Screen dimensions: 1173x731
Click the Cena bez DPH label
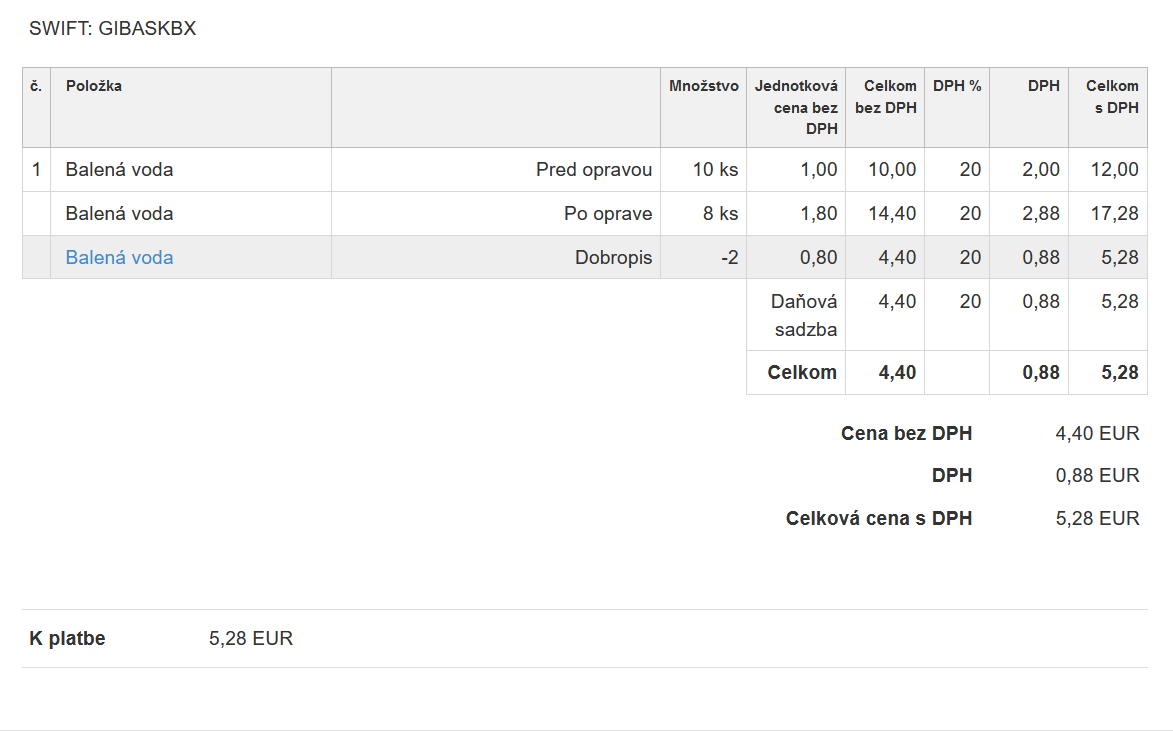coord(906,434)
